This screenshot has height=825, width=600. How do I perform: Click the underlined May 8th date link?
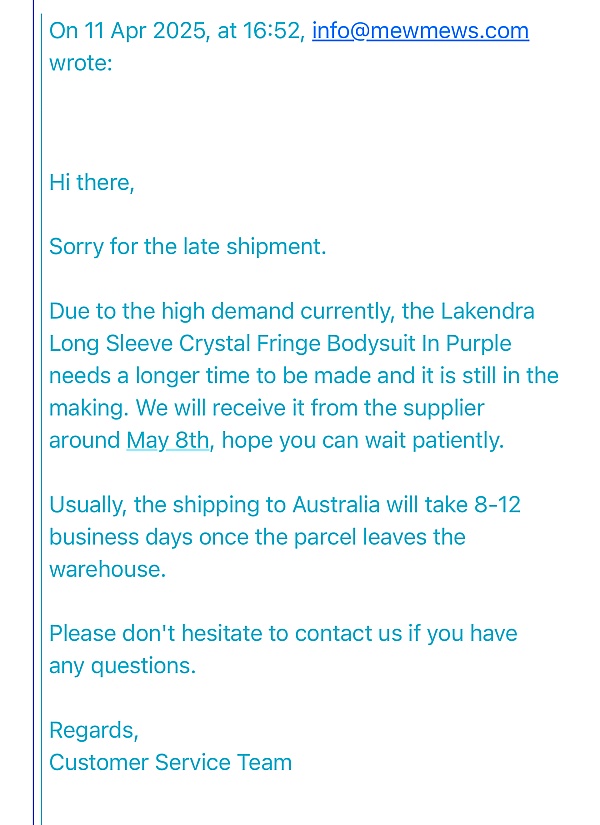[168, 440]
